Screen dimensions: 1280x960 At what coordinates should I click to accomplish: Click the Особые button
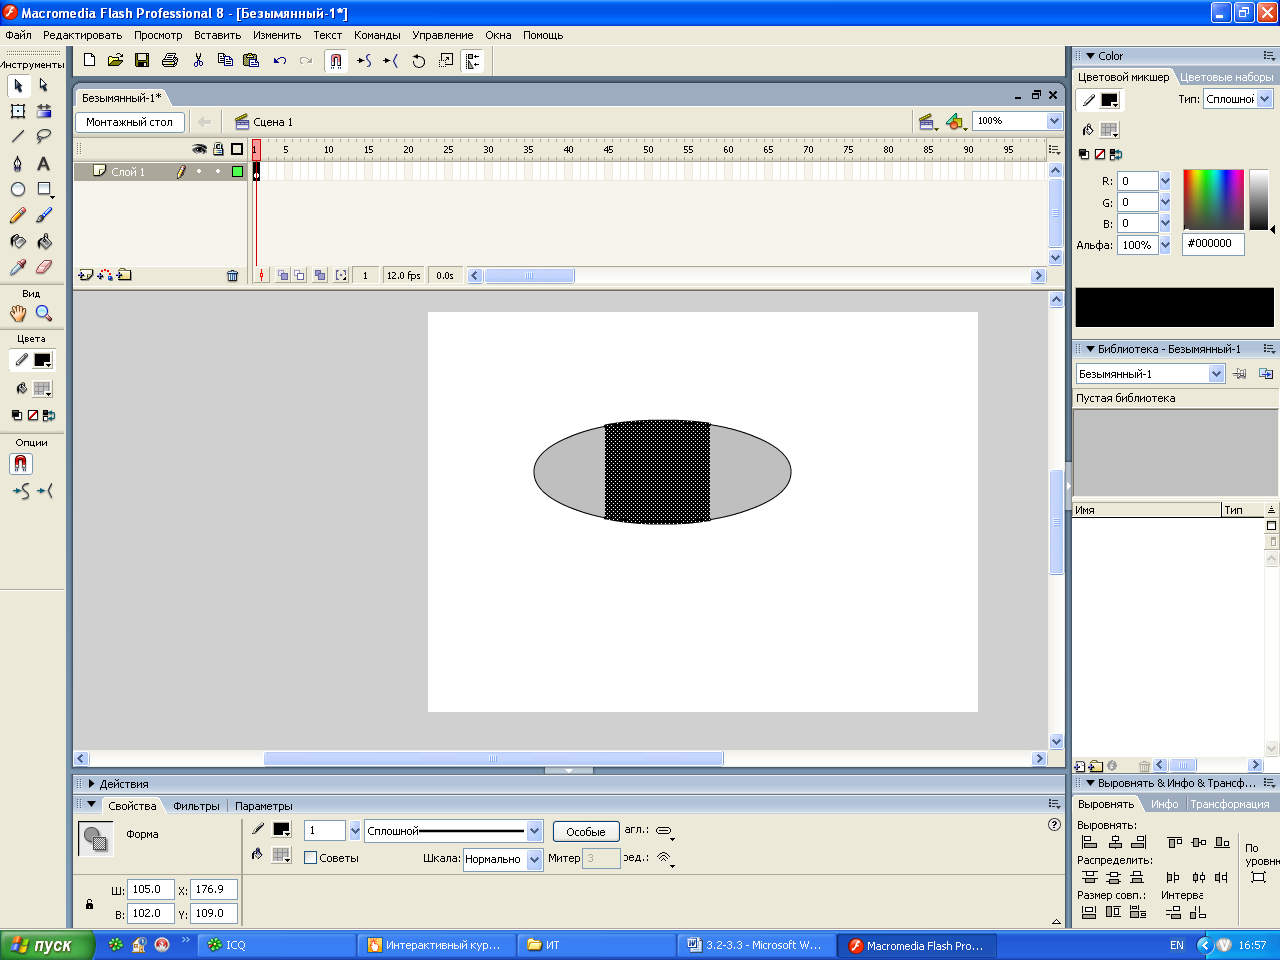[585, 832]
